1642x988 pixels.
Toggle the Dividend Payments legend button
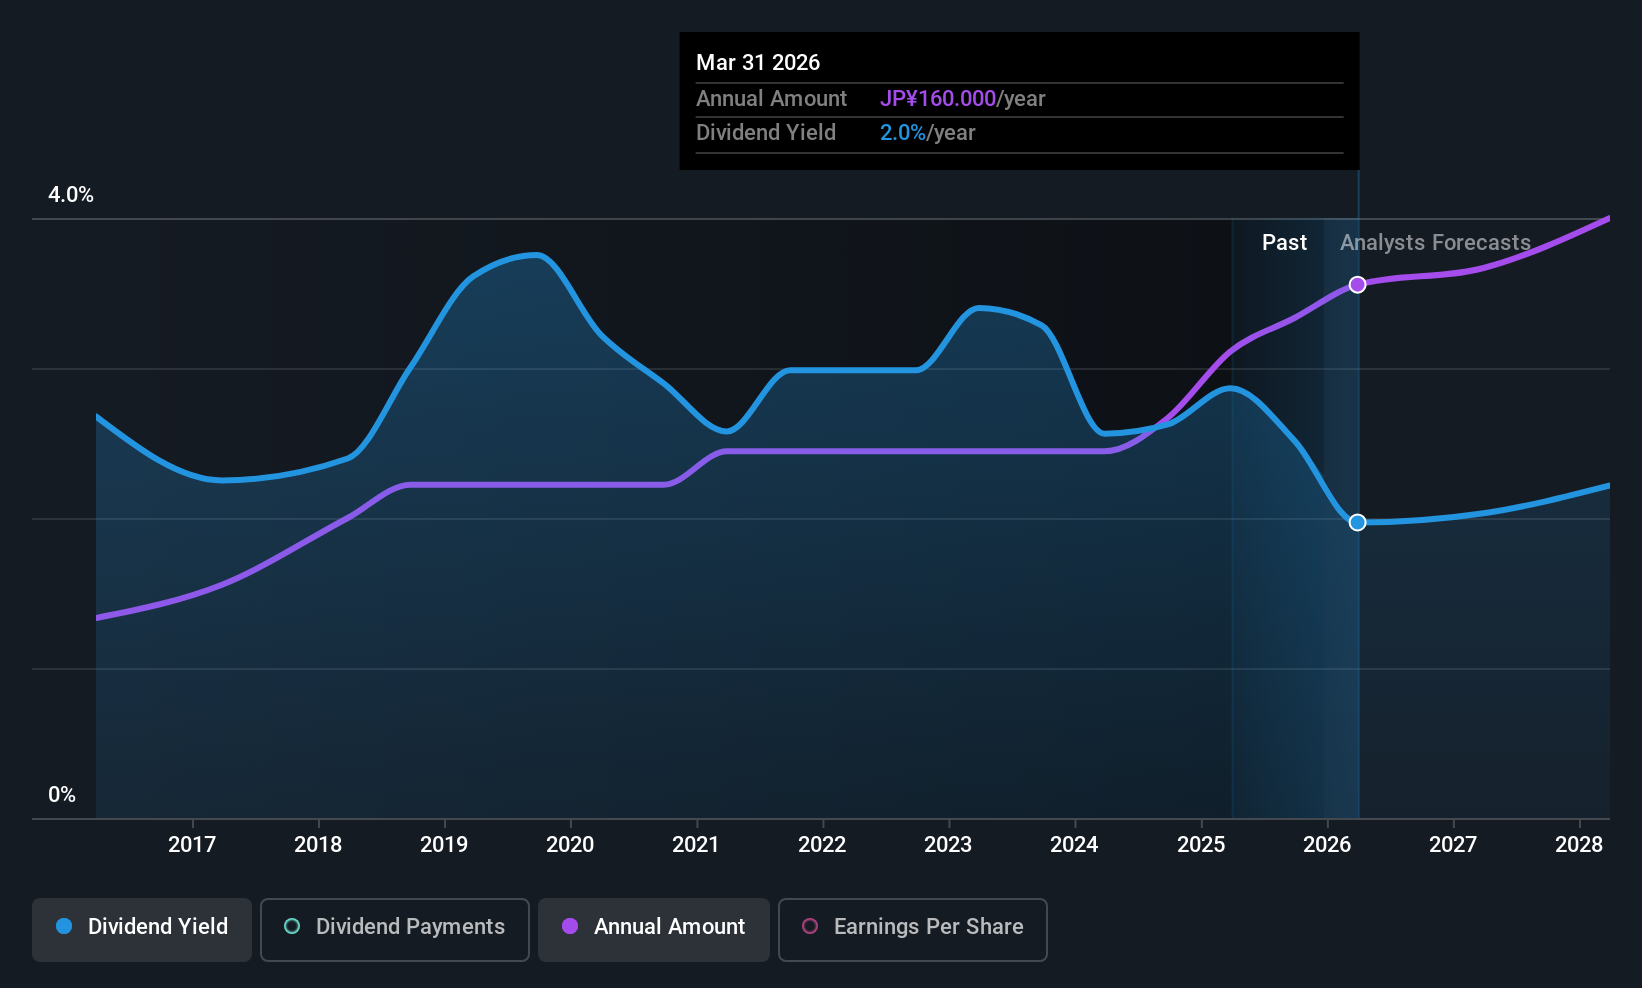pyautogui.click(x=395, y=930)
